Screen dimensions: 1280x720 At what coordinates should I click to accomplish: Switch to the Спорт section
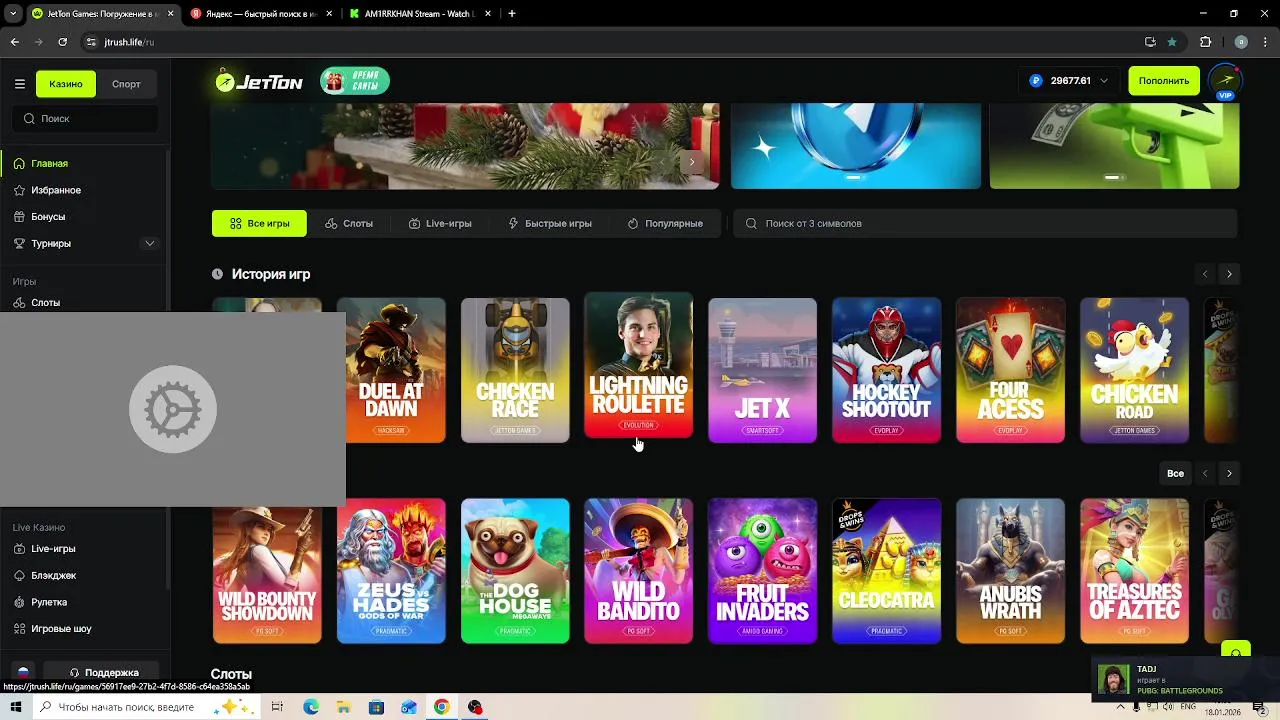[x=126, y=84]
